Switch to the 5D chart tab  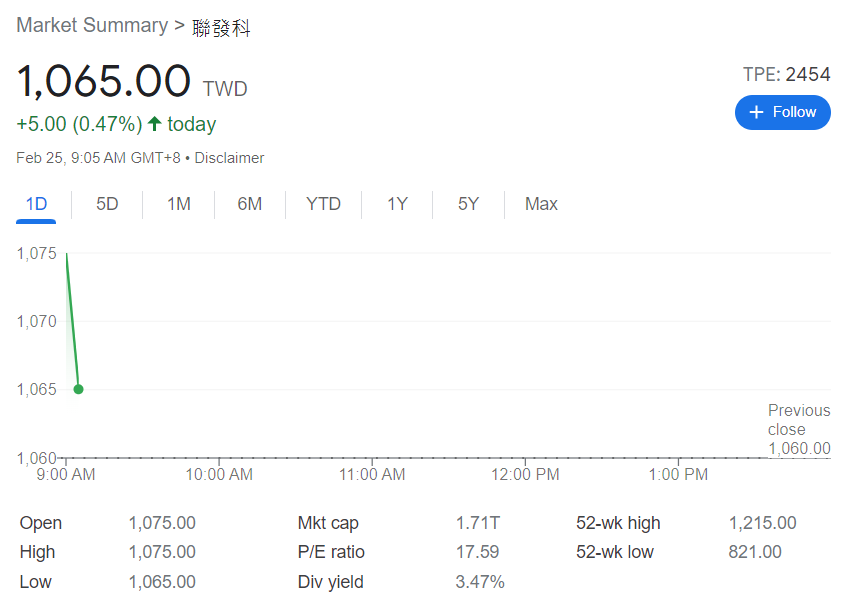107,204
